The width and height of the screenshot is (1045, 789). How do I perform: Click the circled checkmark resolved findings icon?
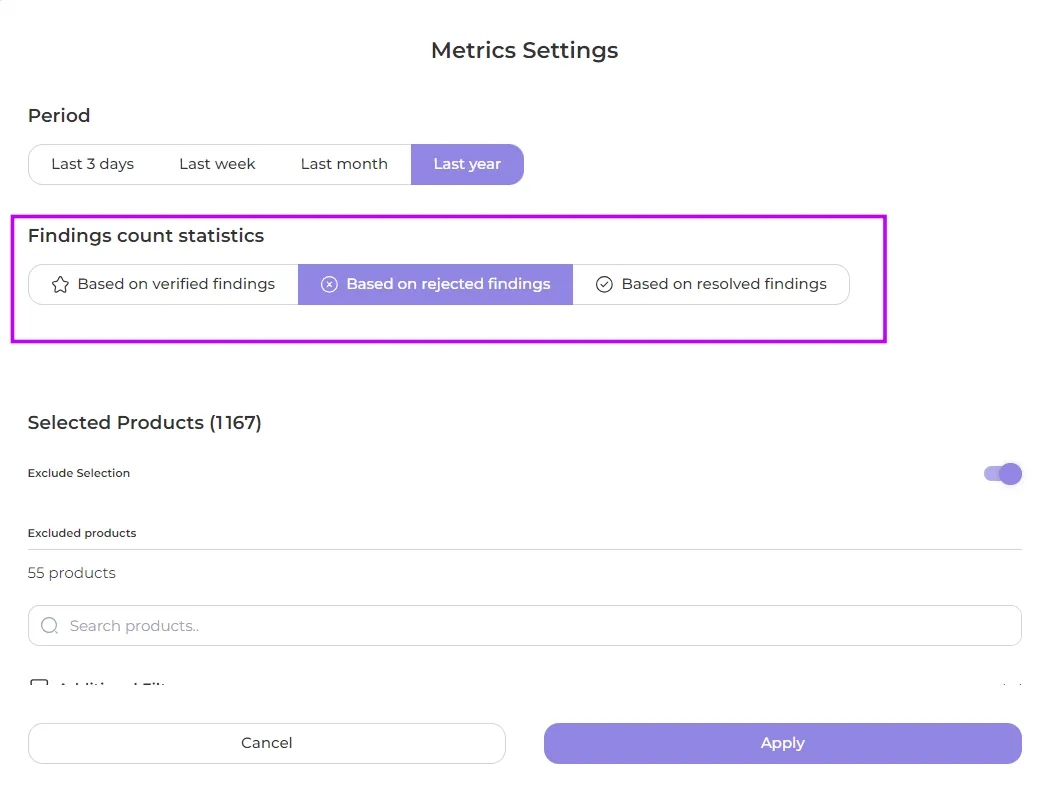pos(604,285)
